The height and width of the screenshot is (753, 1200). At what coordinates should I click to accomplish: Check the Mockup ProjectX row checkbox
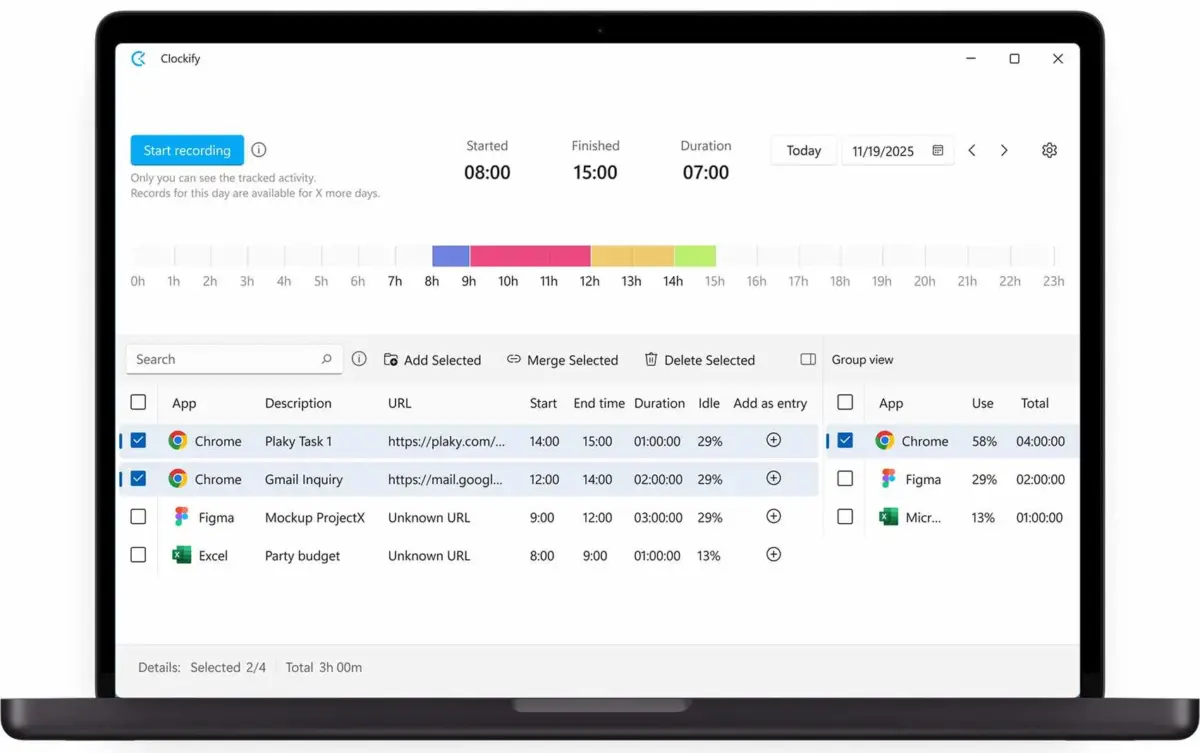pos(138,517)
